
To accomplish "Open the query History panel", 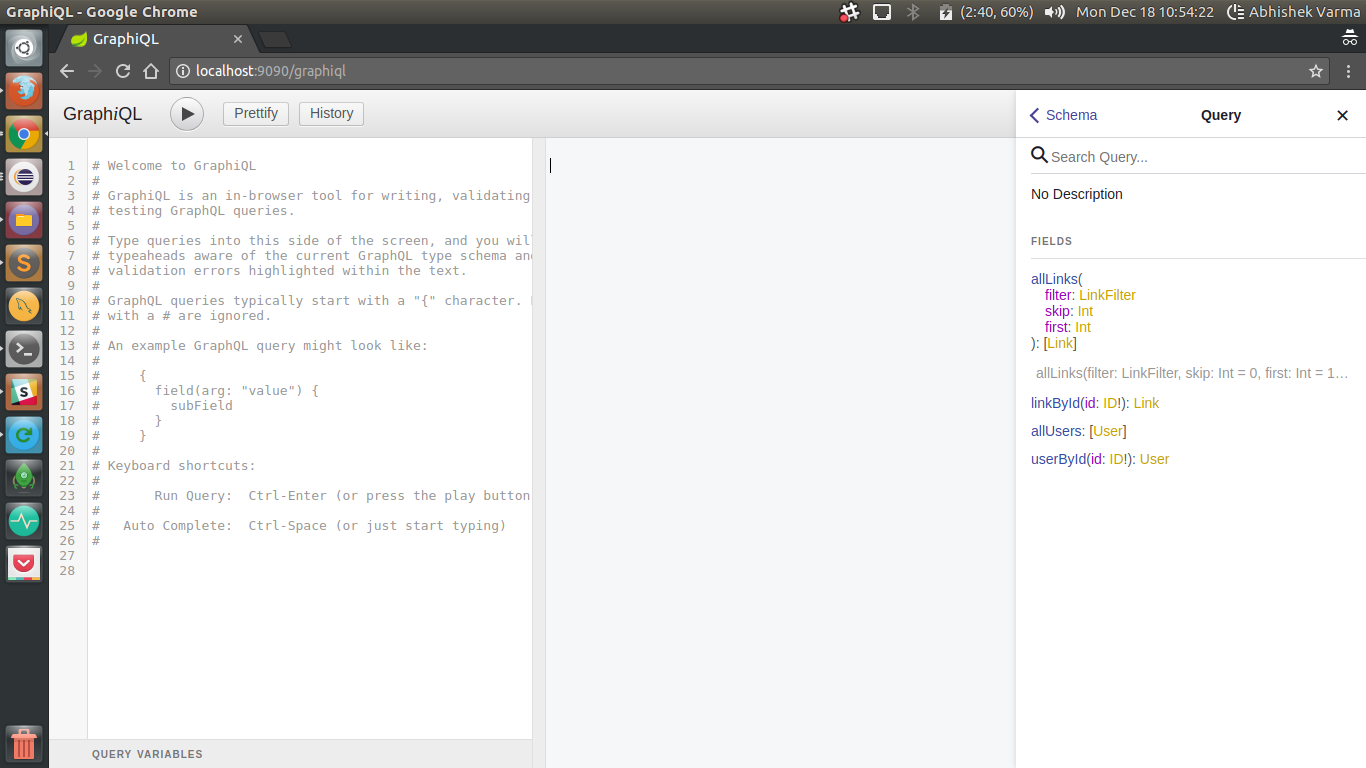I will [x=331, y=113].
